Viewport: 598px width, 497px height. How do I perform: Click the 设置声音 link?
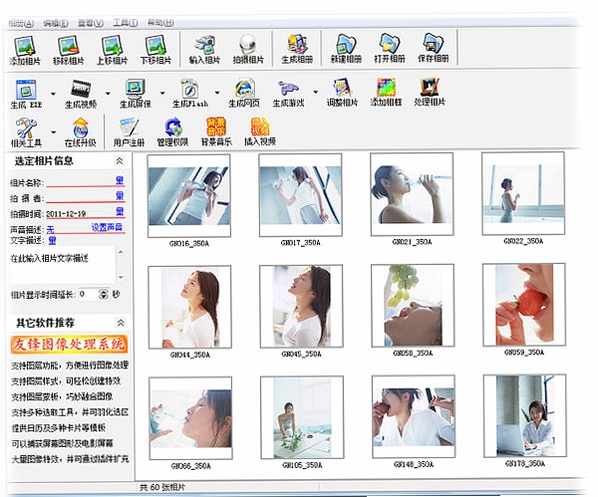pos(107,227)
